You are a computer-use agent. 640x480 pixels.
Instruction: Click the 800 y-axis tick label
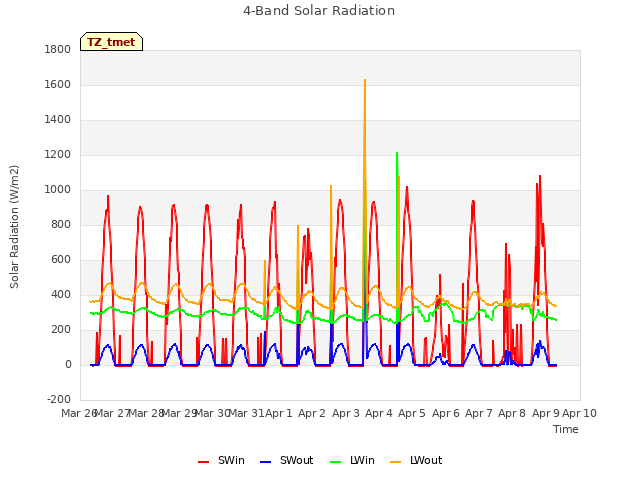(61, 224)
